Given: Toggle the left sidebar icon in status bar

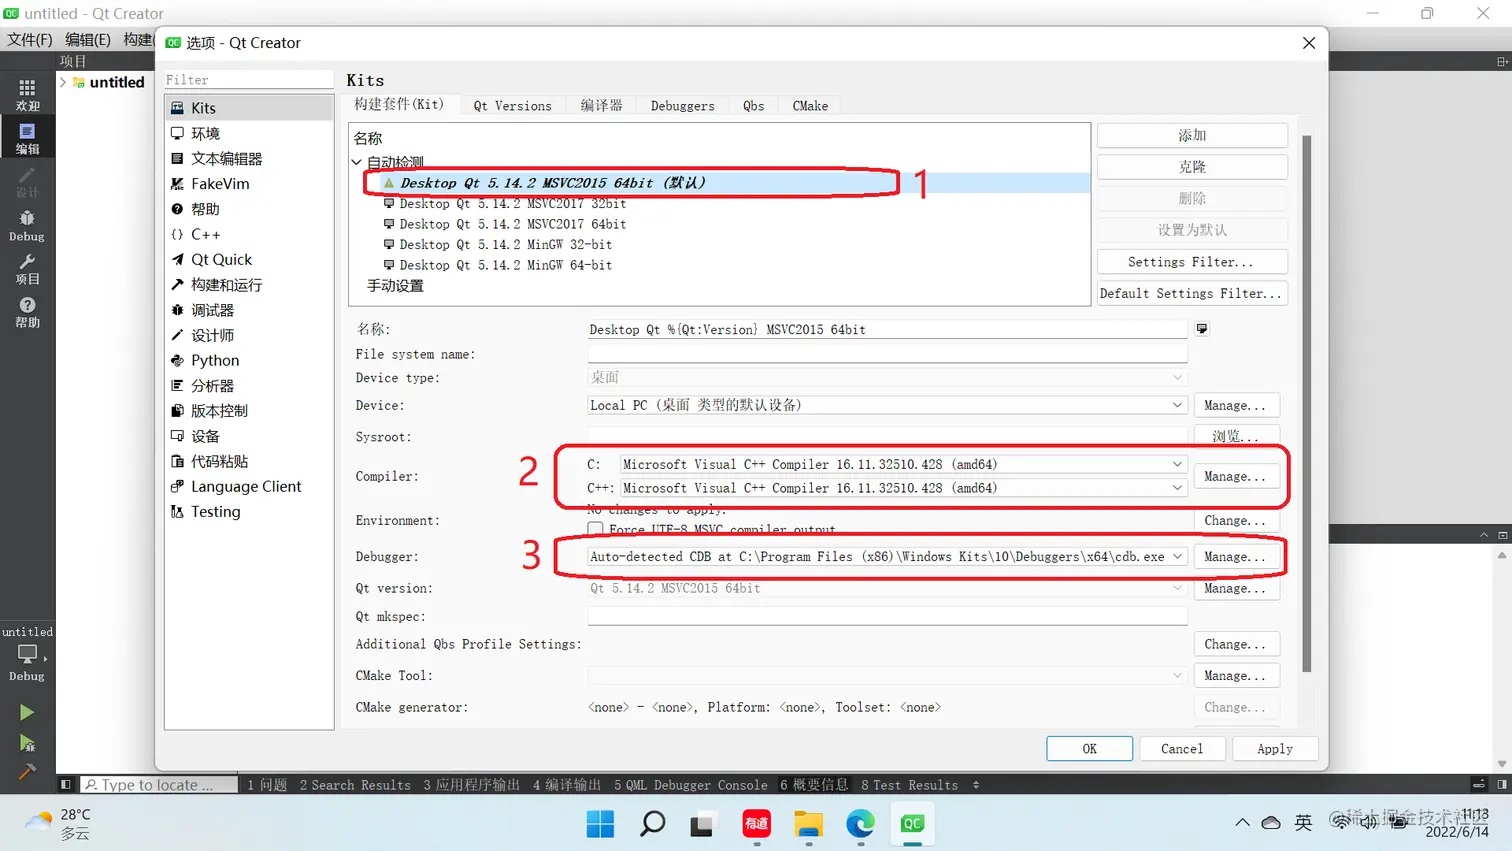Looking at the screenshot, I should tap(65, 785).
